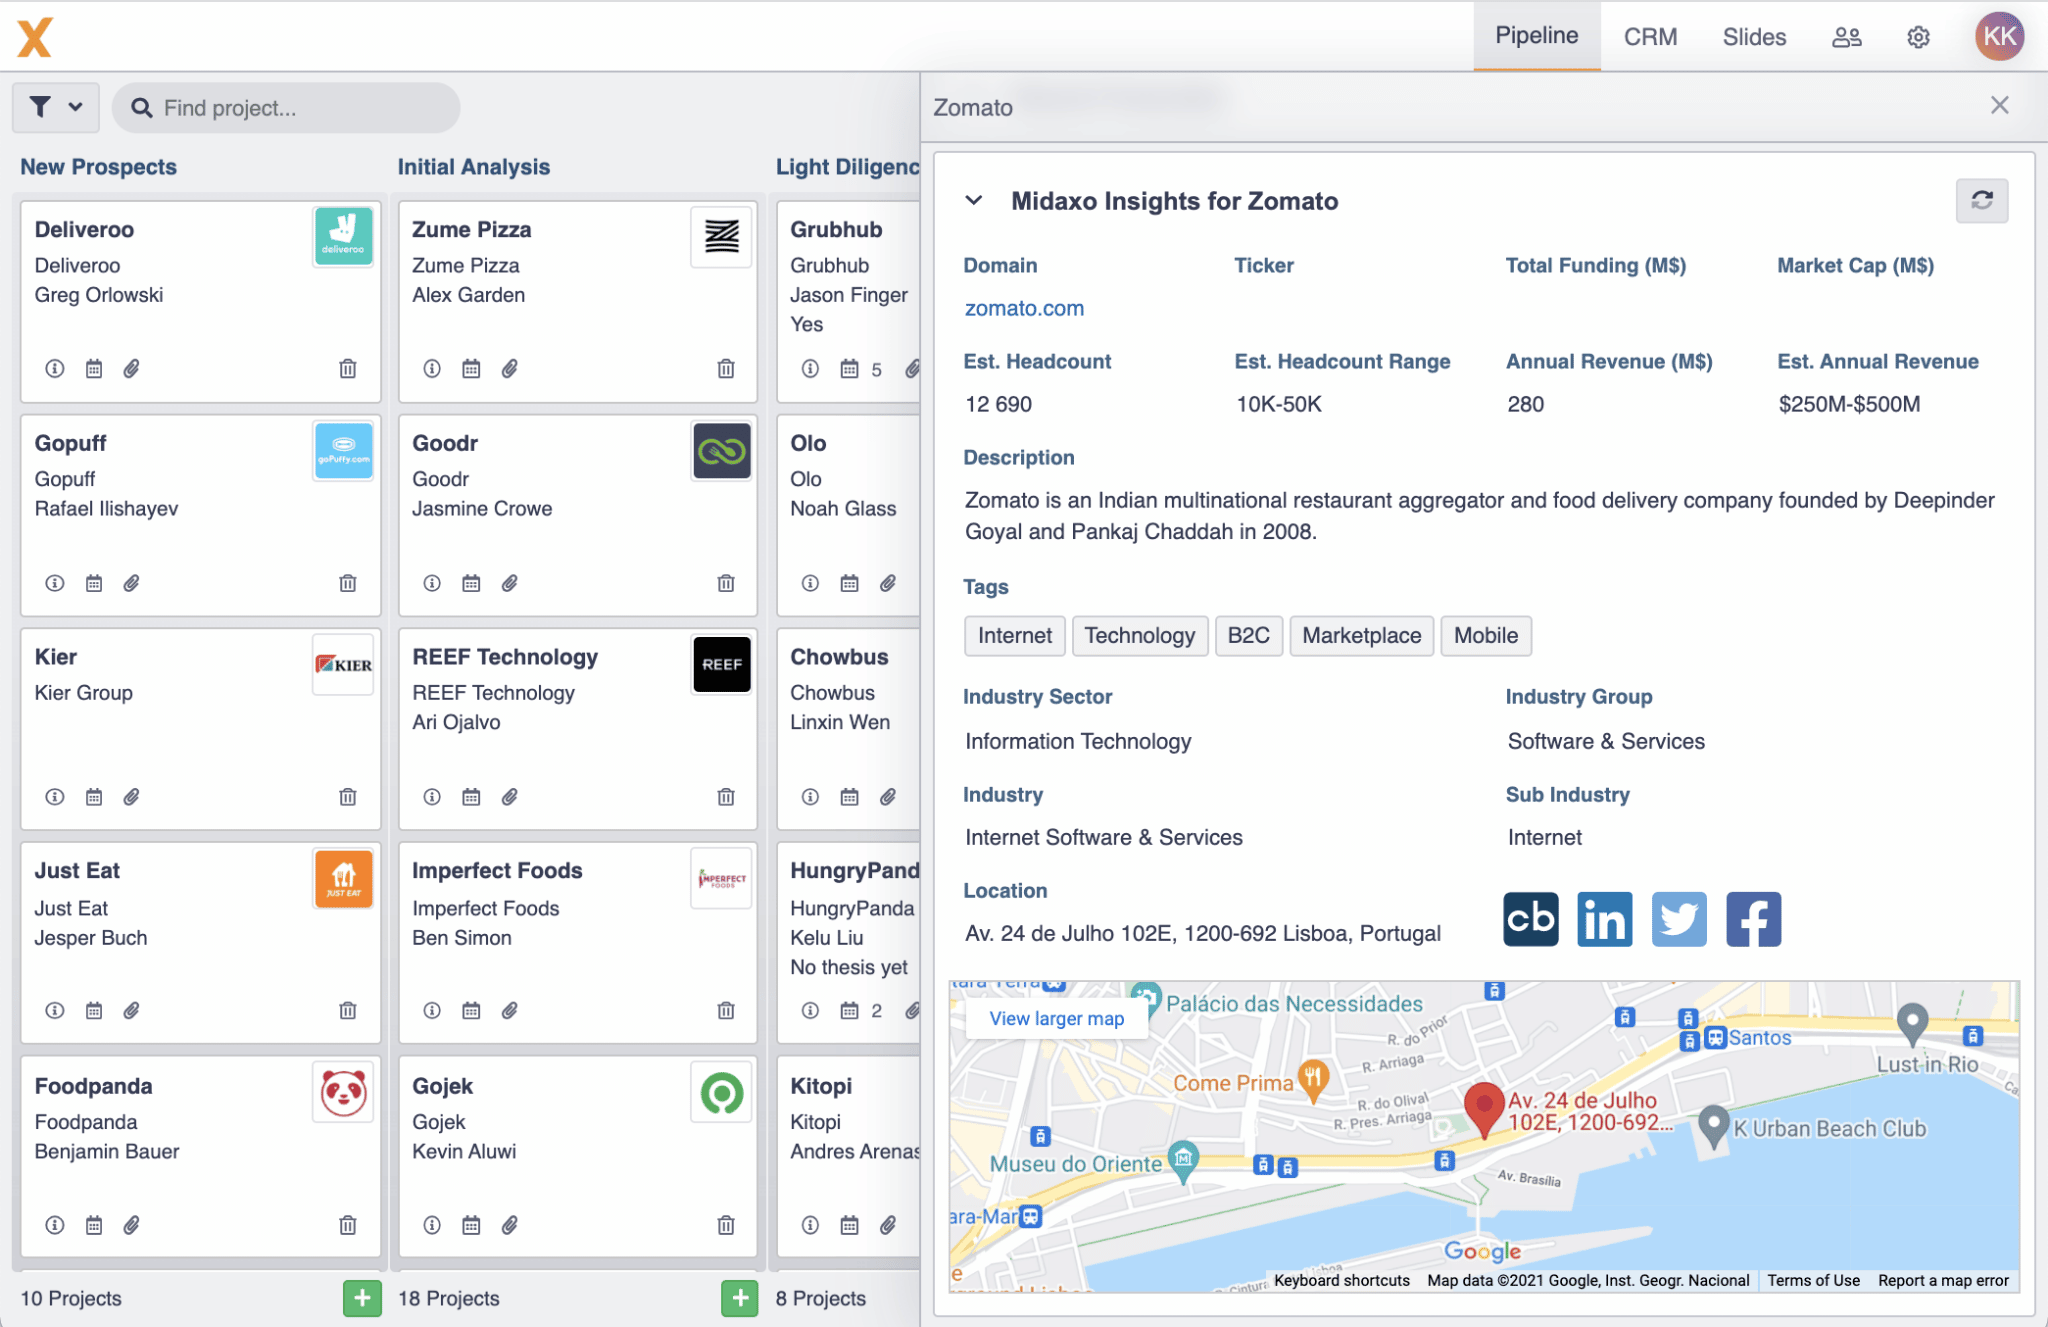Select the Marketplace tag
This screenshot has width=2048, height=1327.
tap(1361, 635)
